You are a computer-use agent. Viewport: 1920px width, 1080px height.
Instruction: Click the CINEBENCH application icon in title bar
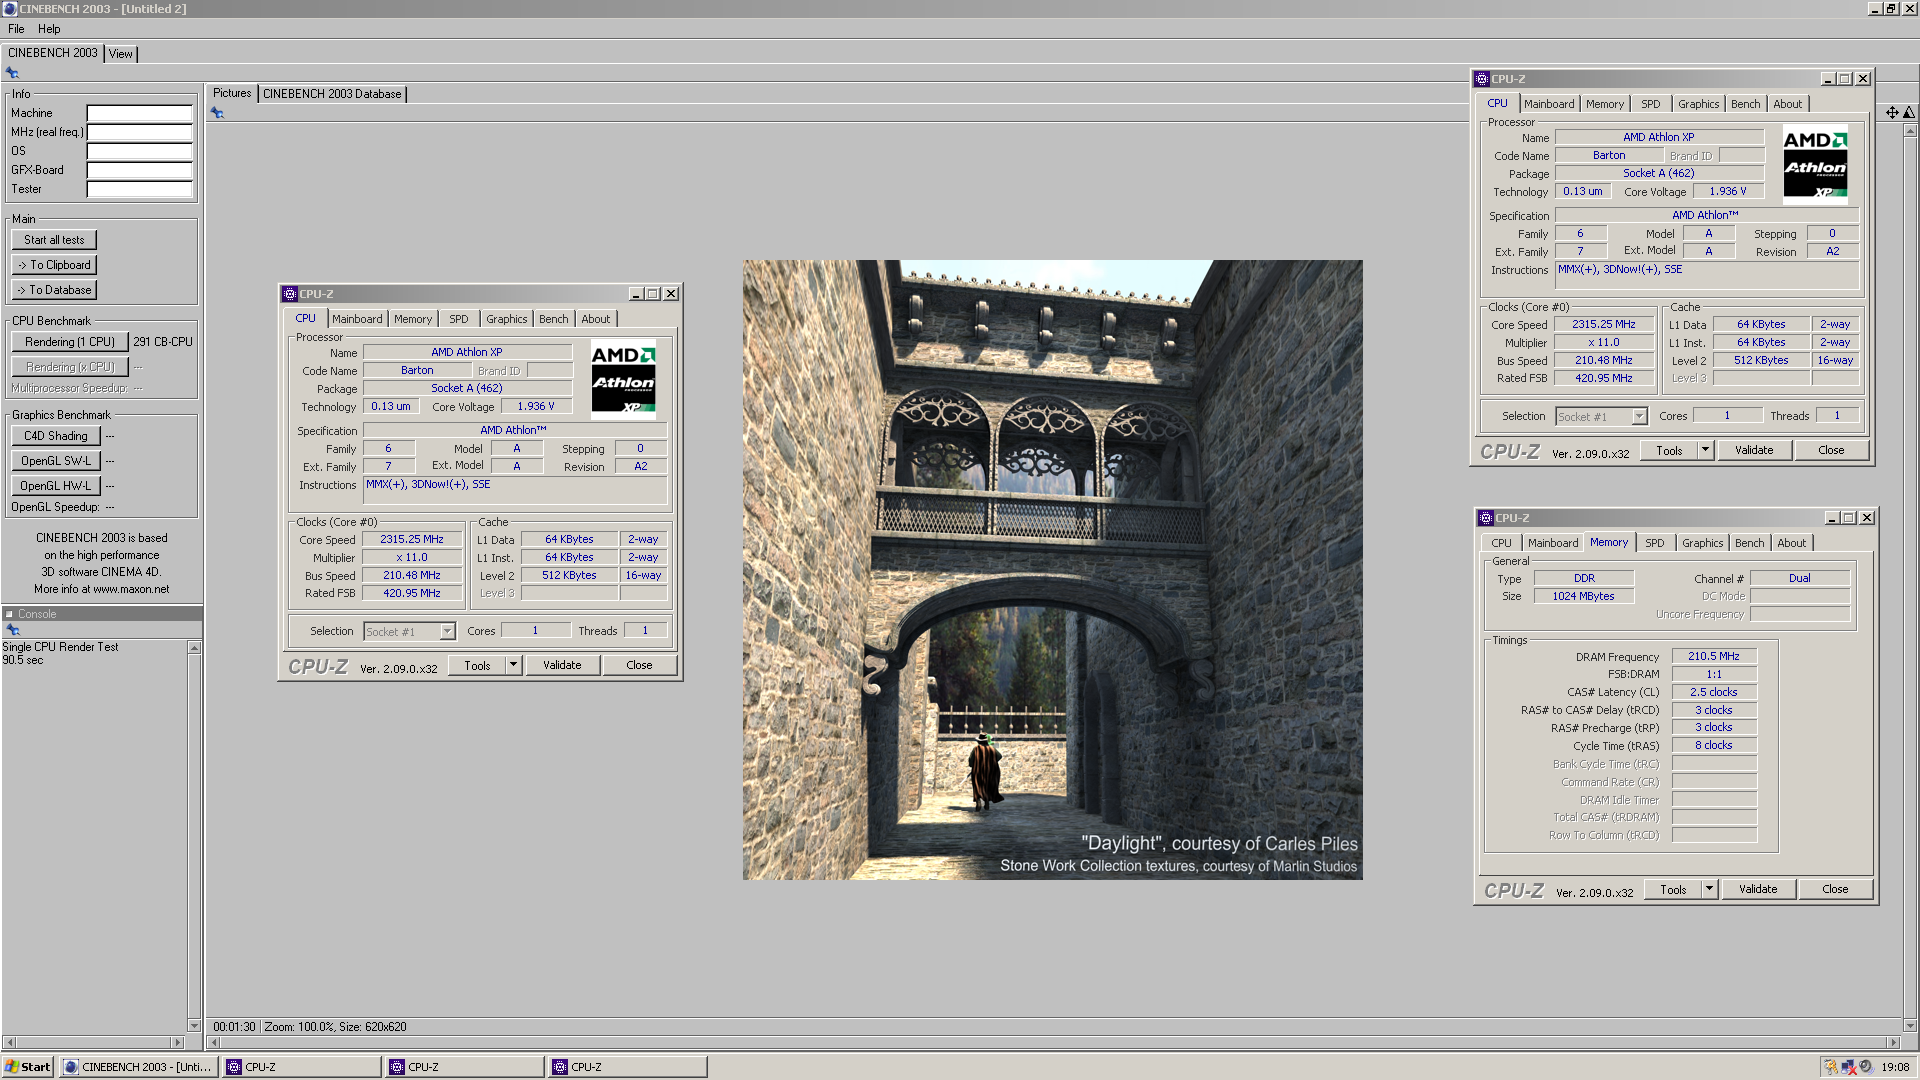(x=10, y=9)
